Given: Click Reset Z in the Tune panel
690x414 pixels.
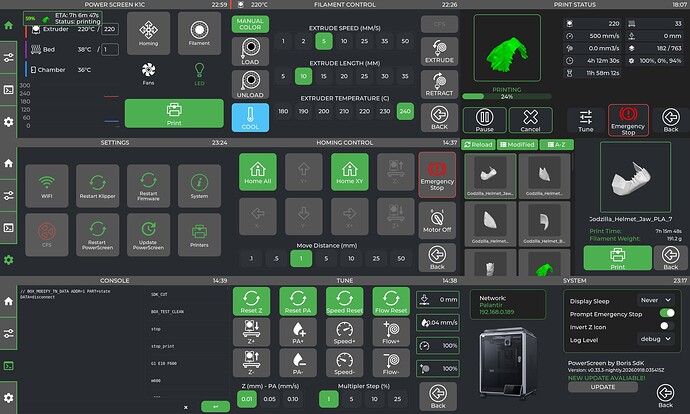Looking at the screenshot, I should (x=251, y=301).
